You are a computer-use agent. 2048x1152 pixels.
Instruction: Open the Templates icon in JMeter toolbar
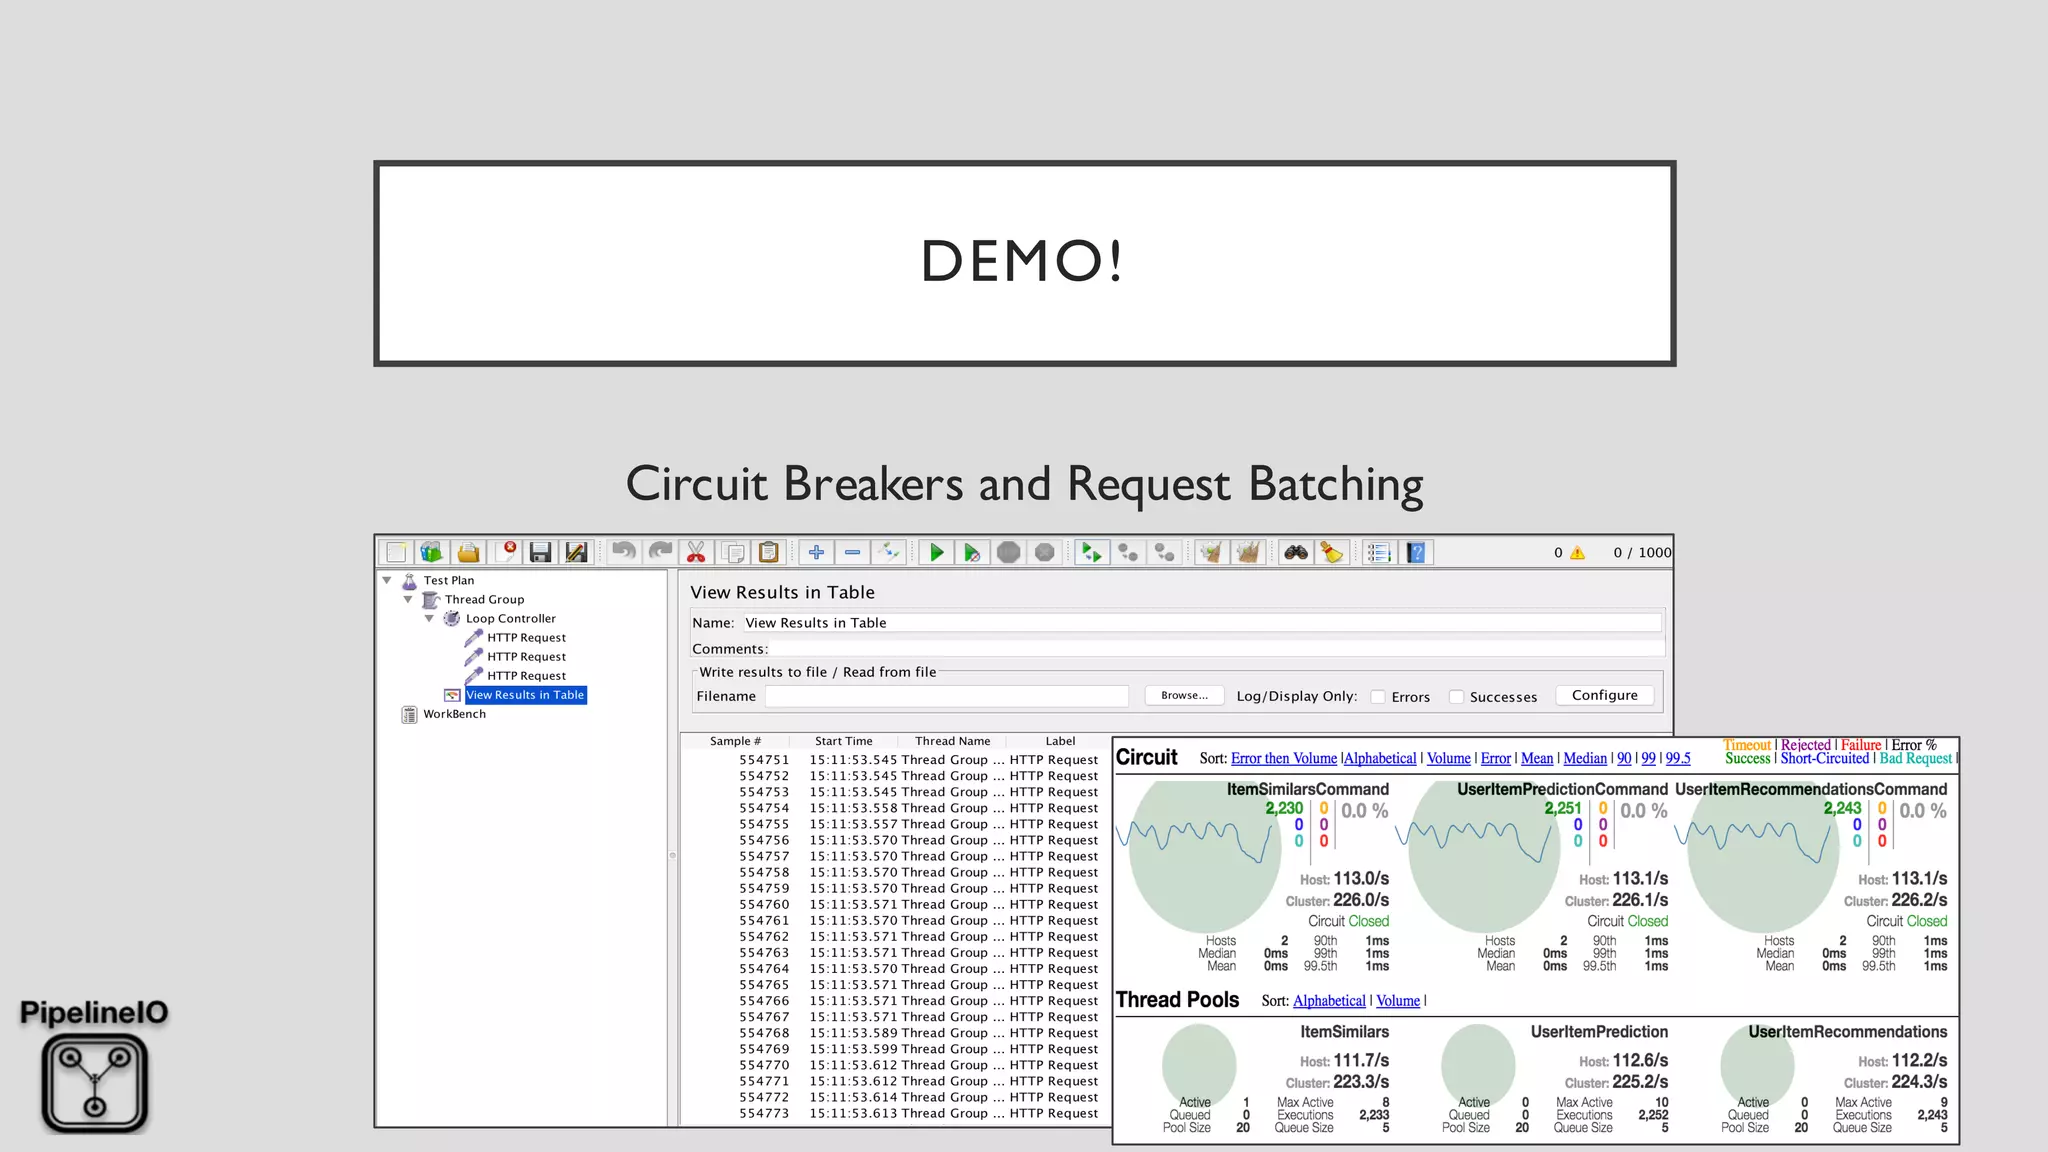tap(432, 552)
